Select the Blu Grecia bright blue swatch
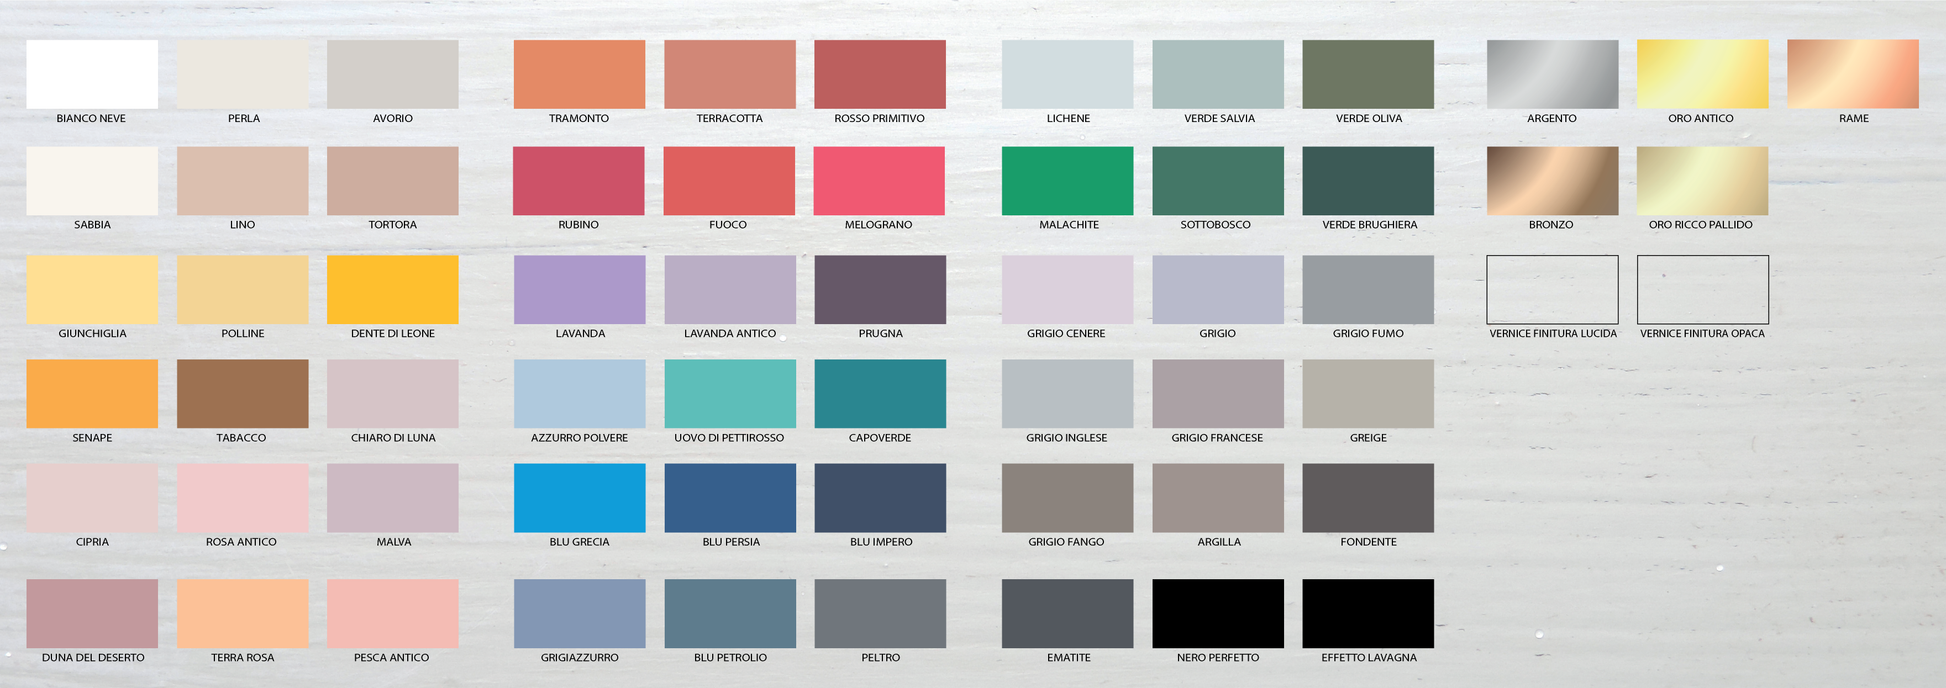 579,497
